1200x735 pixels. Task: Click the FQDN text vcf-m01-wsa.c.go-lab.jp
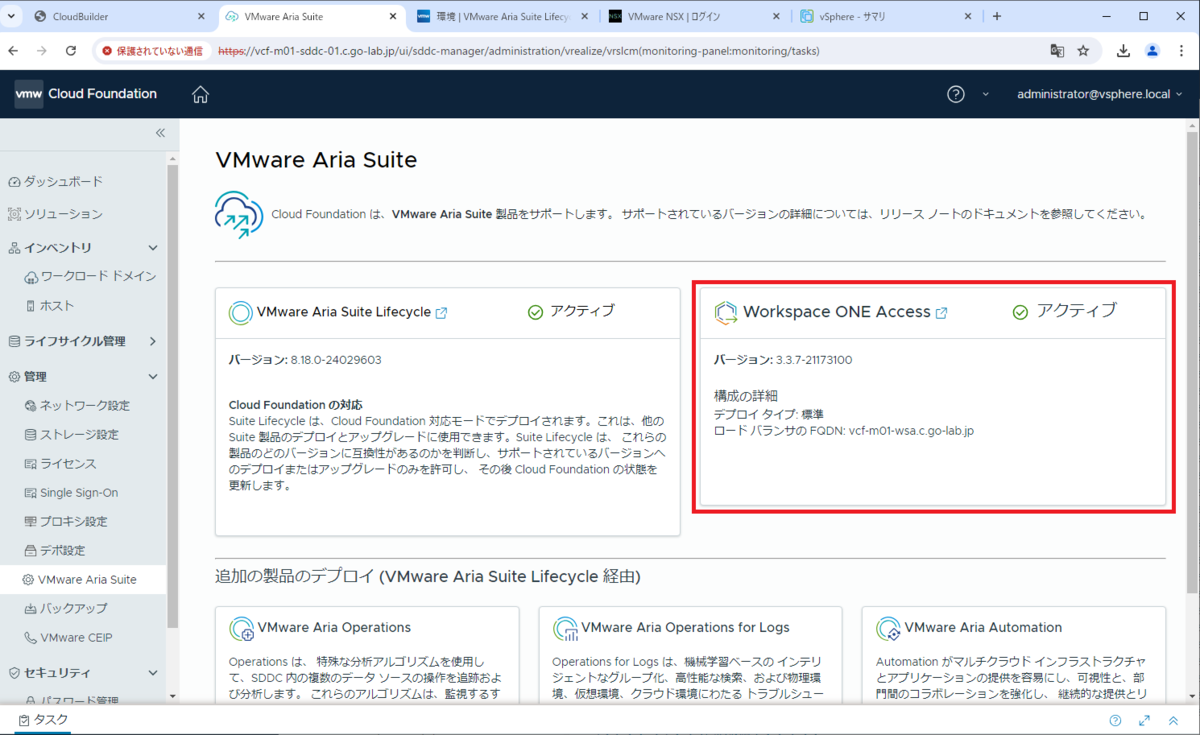pyautogui.click(x=911, y=431)
